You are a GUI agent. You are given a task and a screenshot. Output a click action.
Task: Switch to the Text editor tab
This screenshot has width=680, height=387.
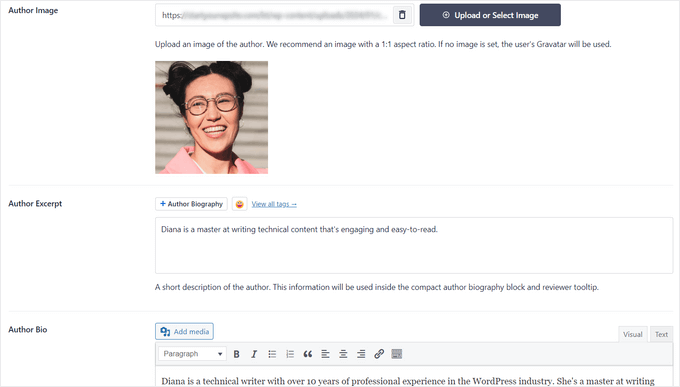coord(661,334)
